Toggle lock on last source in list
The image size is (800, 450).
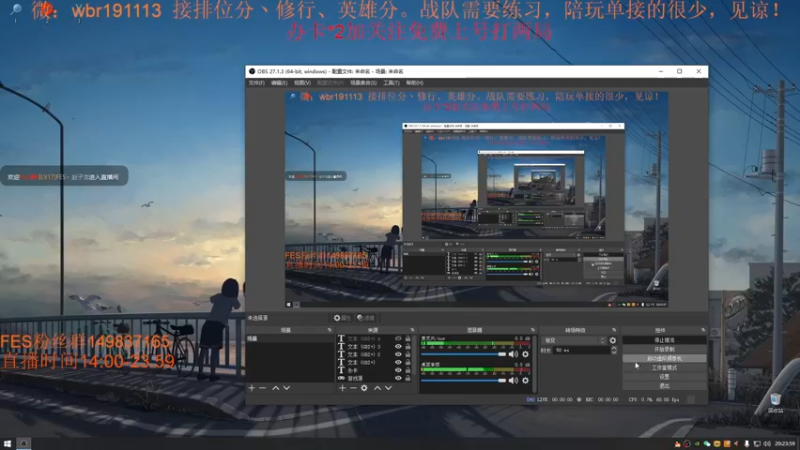[408, 378]
